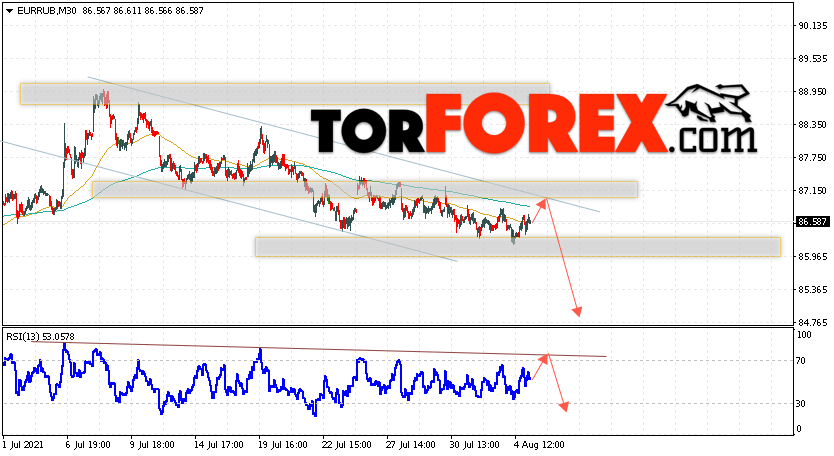Click the 86.587 close value in header
This screenshot has height=456, width=834.
pos(189,11)
